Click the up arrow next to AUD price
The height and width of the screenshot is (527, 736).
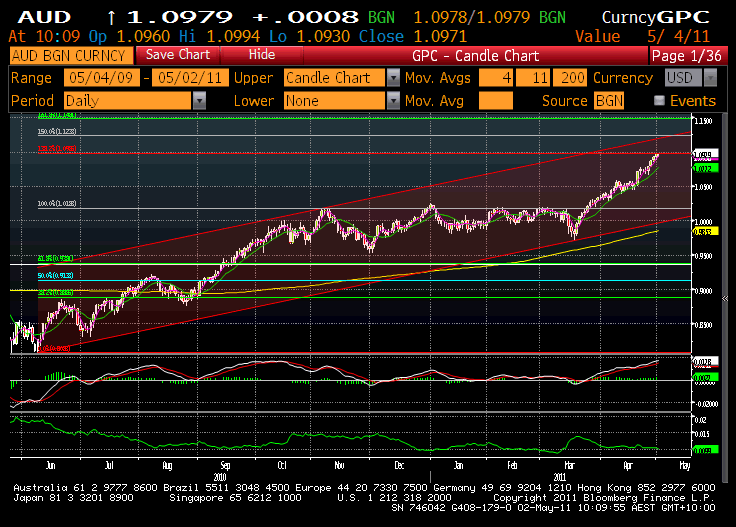pyautogui.click(x=111, y=18)
